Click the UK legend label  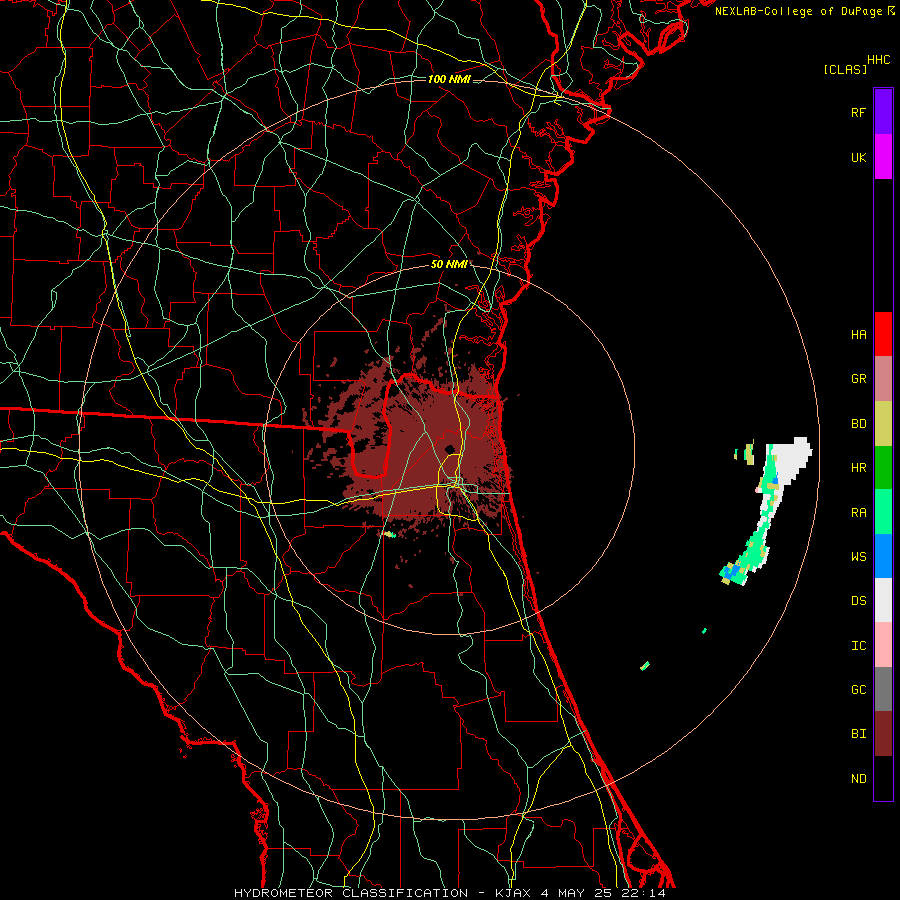pyautogui.click(x=858, y=157)
